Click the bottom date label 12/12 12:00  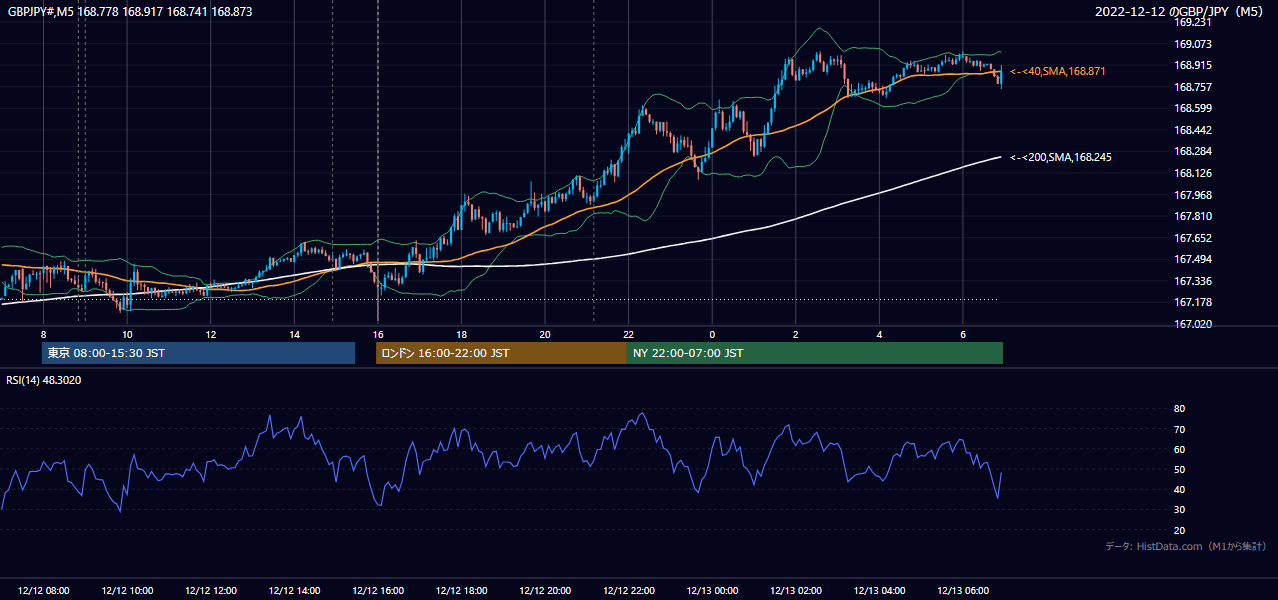(x=210, y=591)
